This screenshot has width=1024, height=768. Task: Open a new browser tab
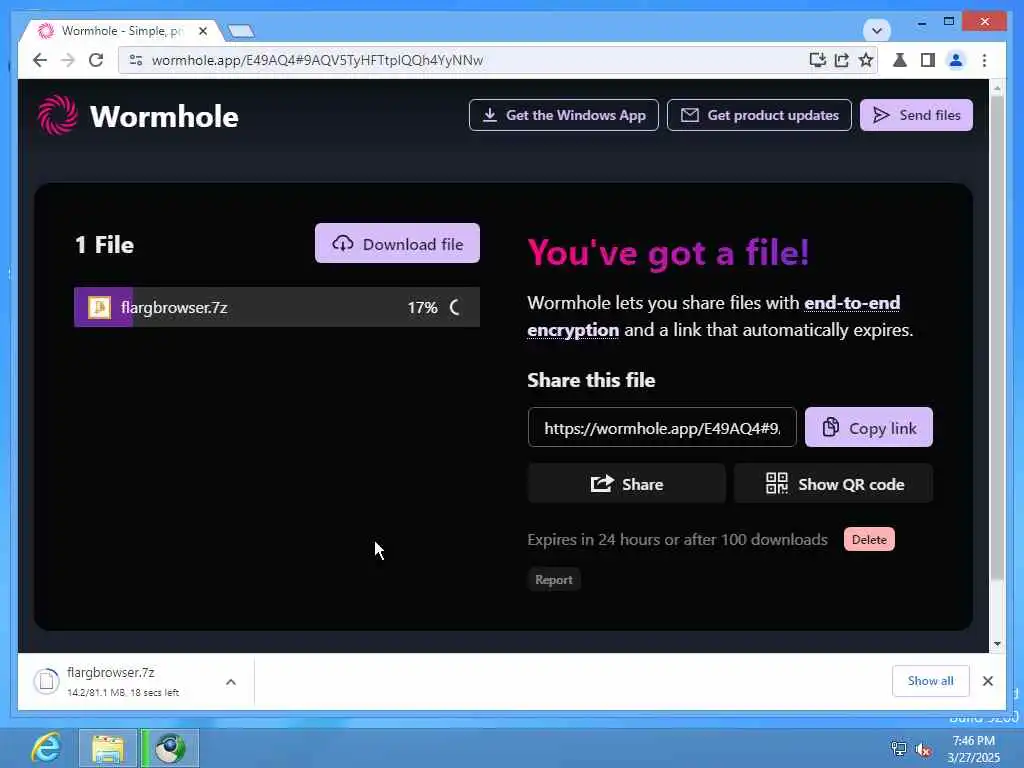click(241, 31)
